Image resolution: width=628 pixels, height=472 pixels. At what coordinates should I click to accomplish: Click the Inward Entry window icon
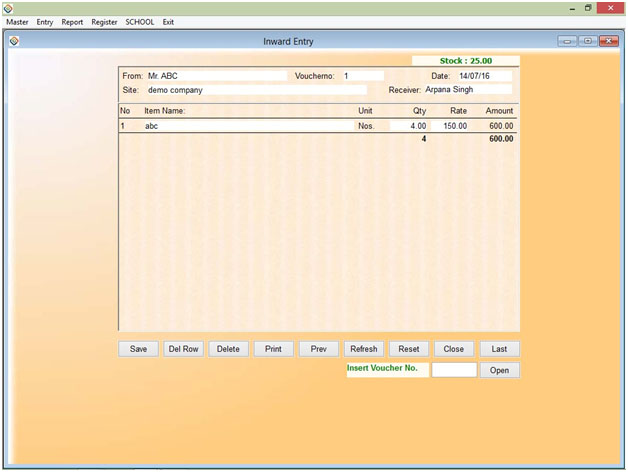14,41
